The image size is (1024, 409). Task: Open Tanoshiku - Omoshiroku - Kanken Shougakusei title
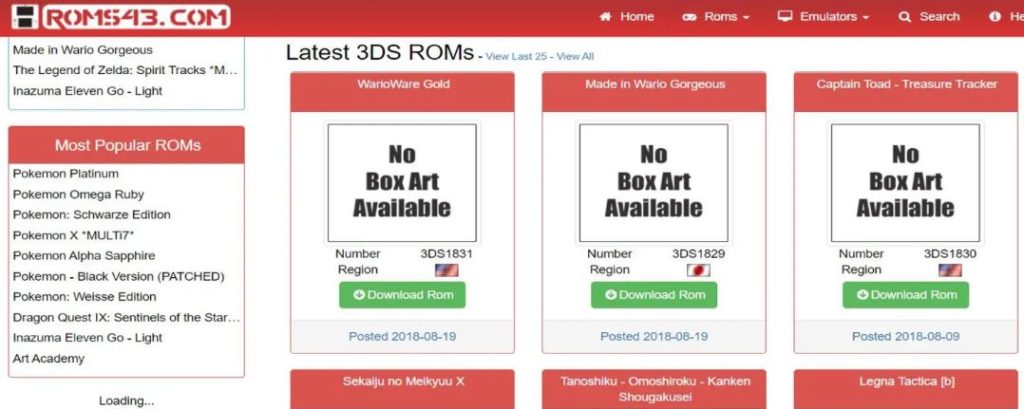pyautogui.click(x=655, y=389)
